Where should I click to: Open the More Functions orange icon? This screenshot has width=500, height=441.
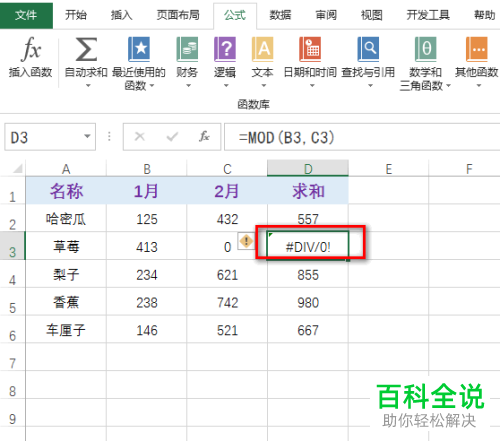tap(477, 49)
